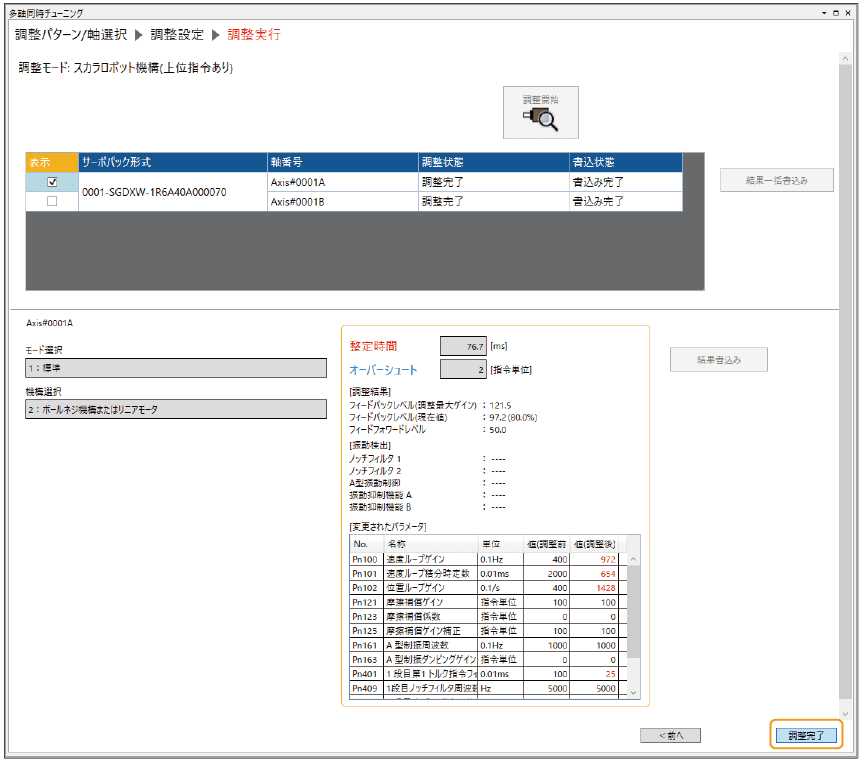Click the <前へ back button
The width and height of the screenshot is (860, 759).
[670, 735]
